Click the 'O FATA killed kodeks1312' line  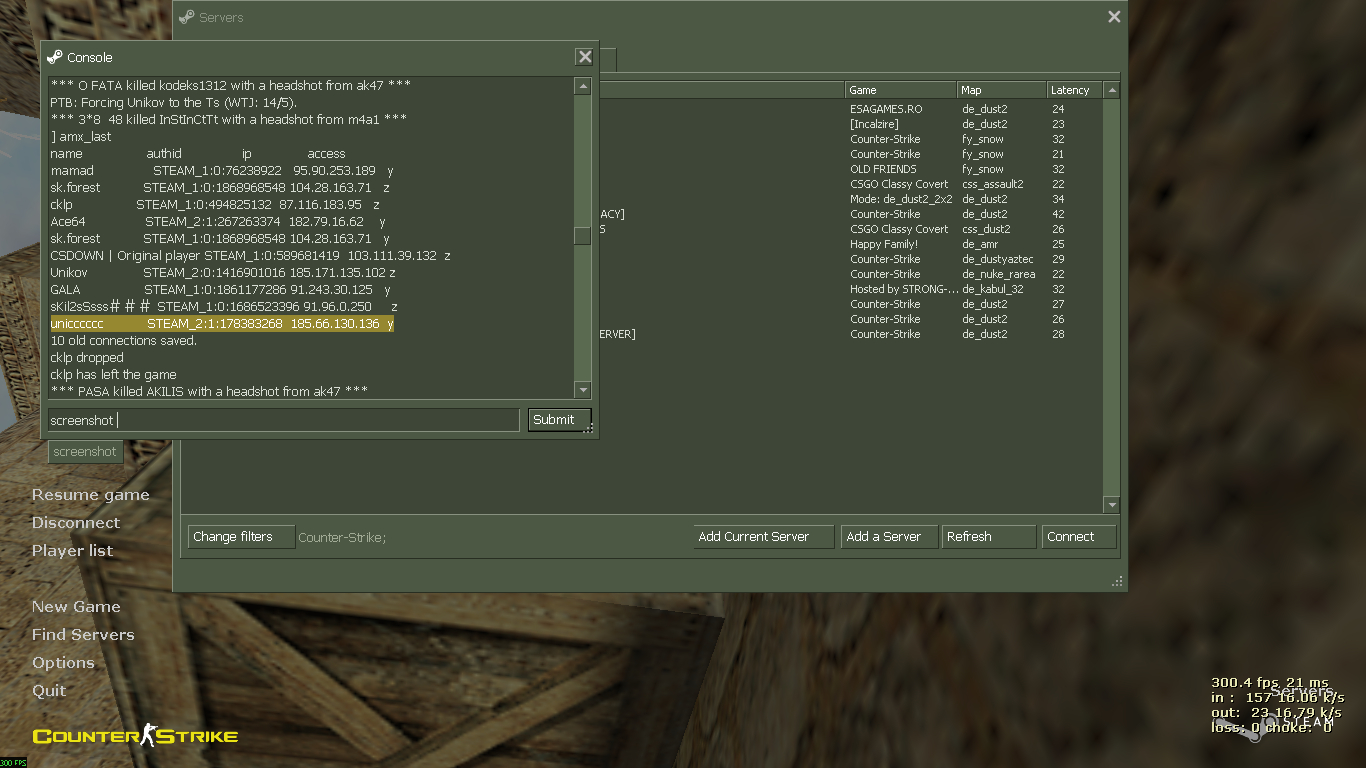pos(230,86)
